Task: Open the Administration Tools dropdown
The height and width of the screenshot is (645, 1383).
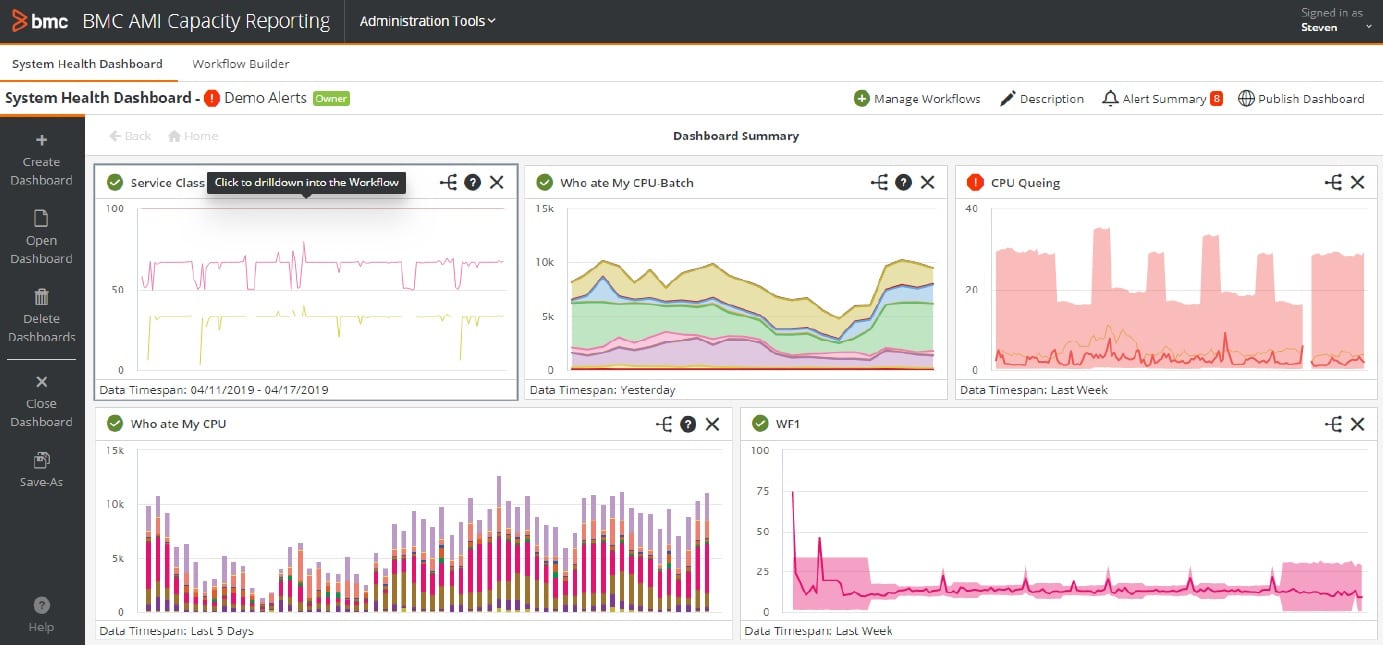Action: [427, 21]
